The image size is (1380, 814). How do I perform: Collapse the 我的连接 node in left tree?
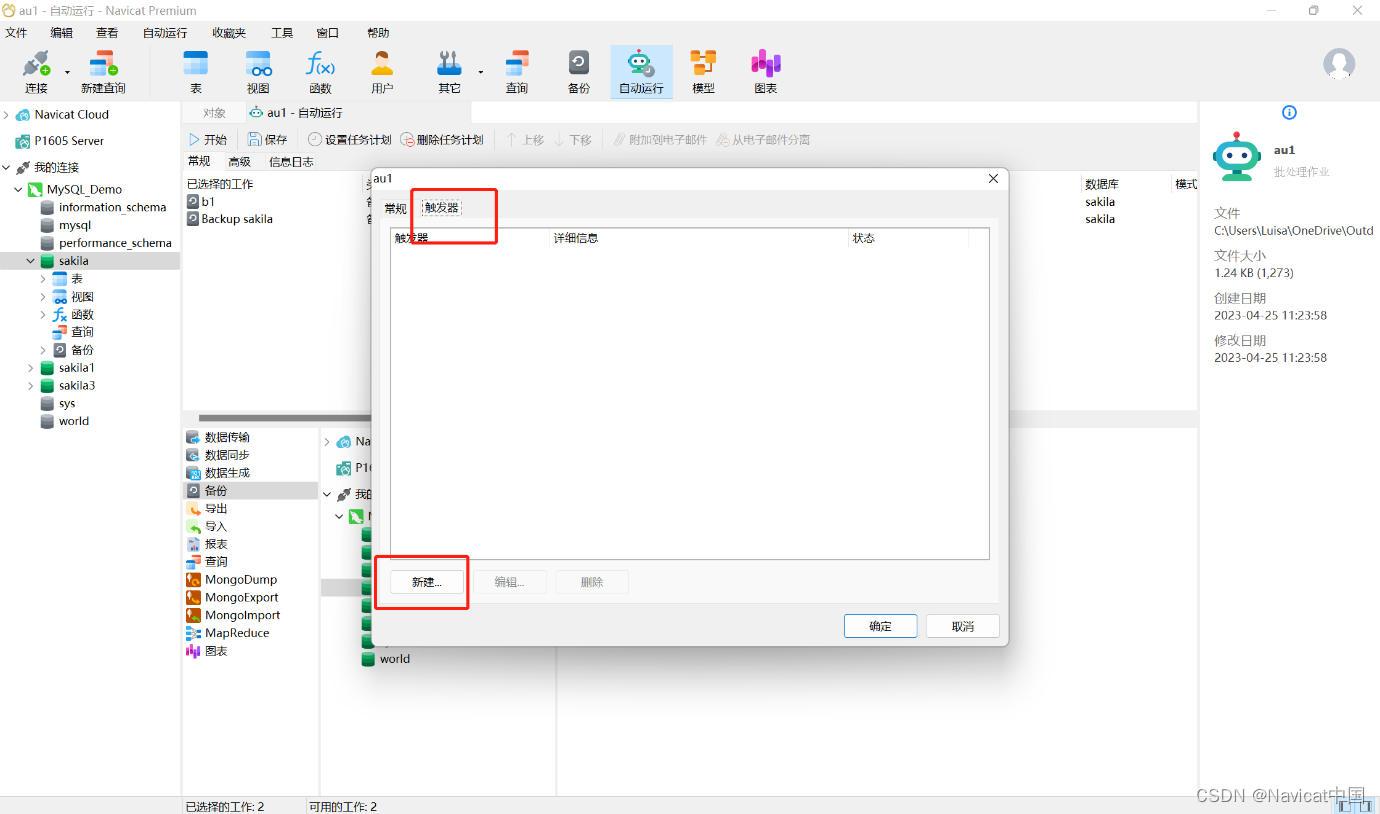point(6,168)
